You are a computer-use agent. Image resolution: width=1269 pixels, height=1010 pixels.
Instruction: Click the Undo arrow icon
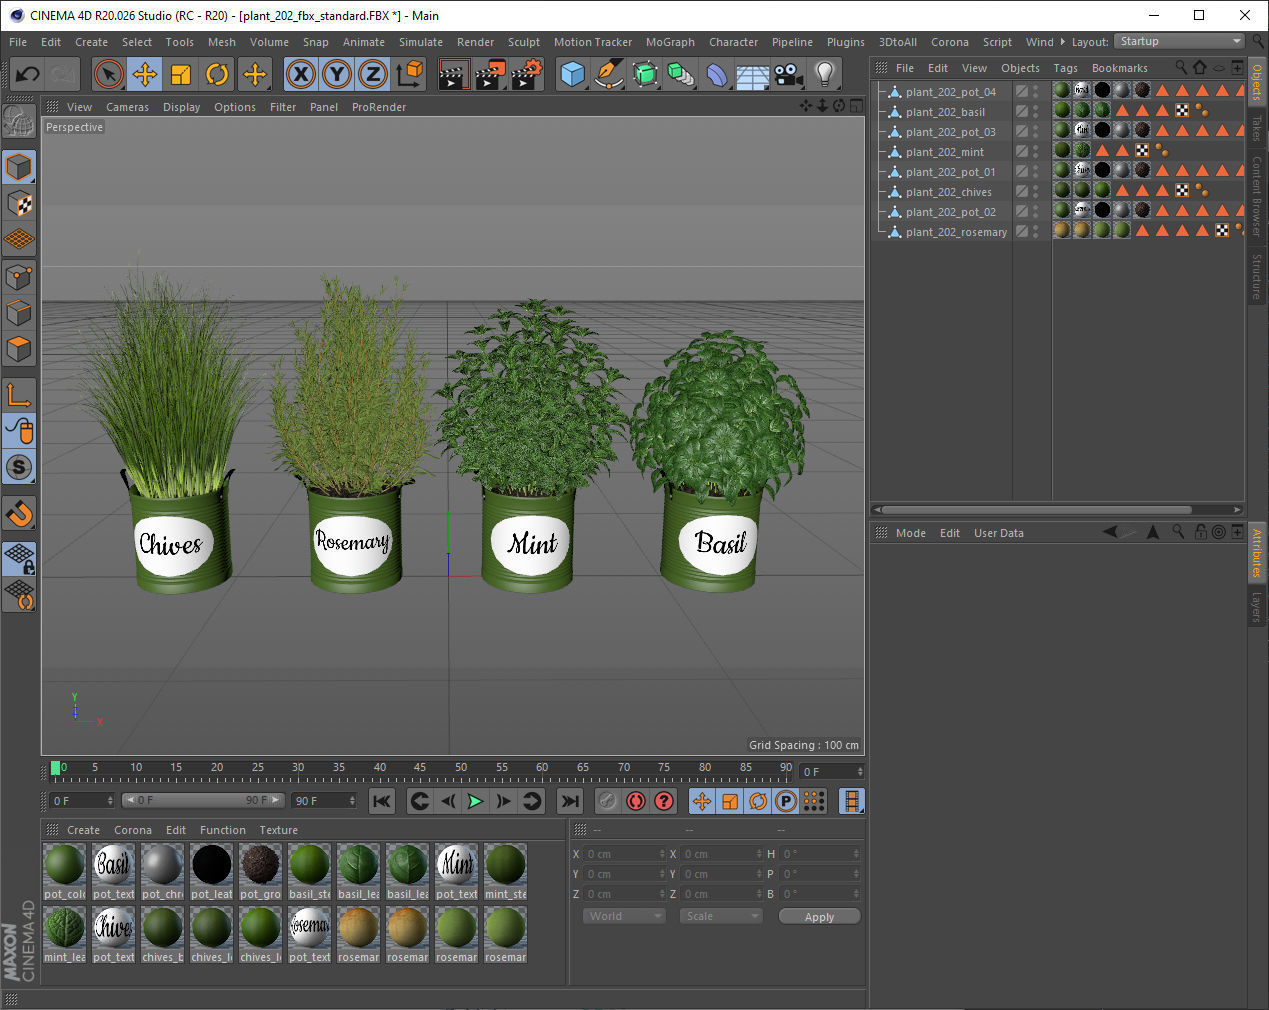tap(27, 74)
